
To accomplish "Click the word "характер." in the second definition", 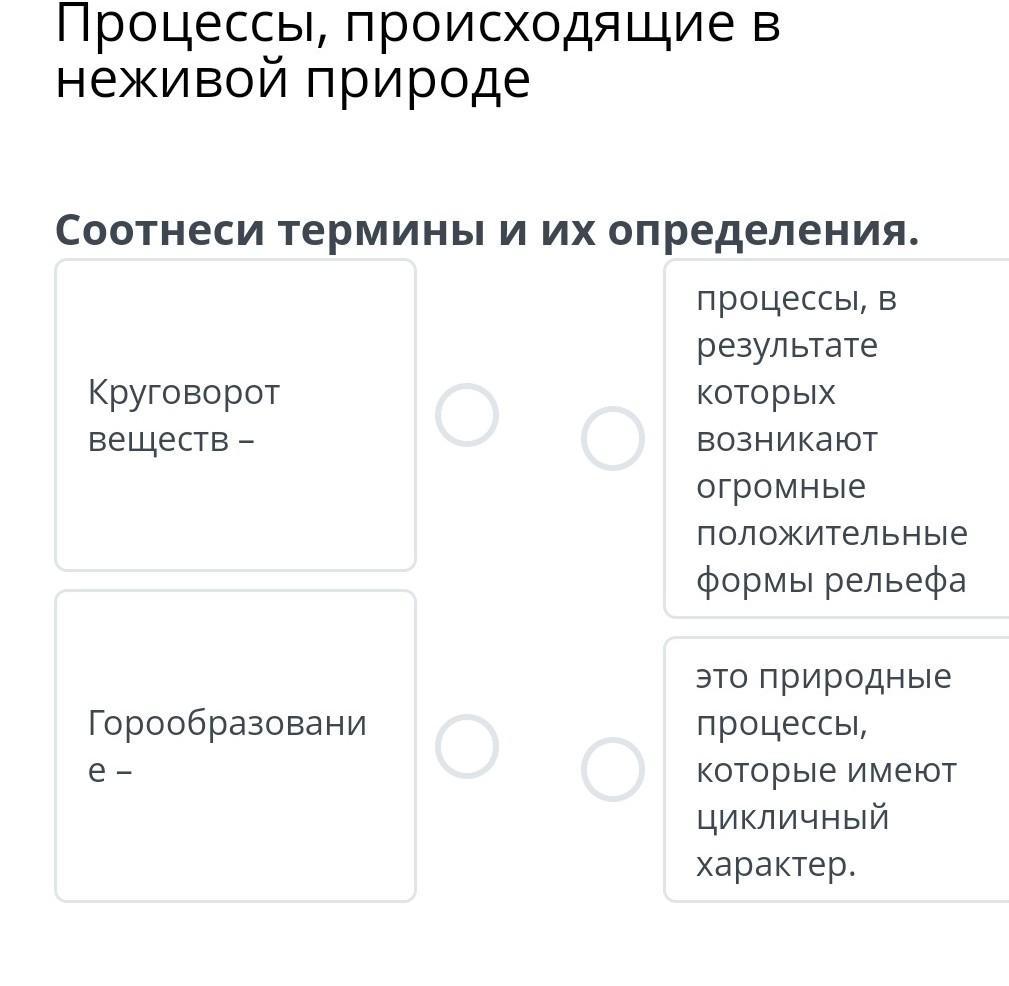I will [x=776, y=864].
